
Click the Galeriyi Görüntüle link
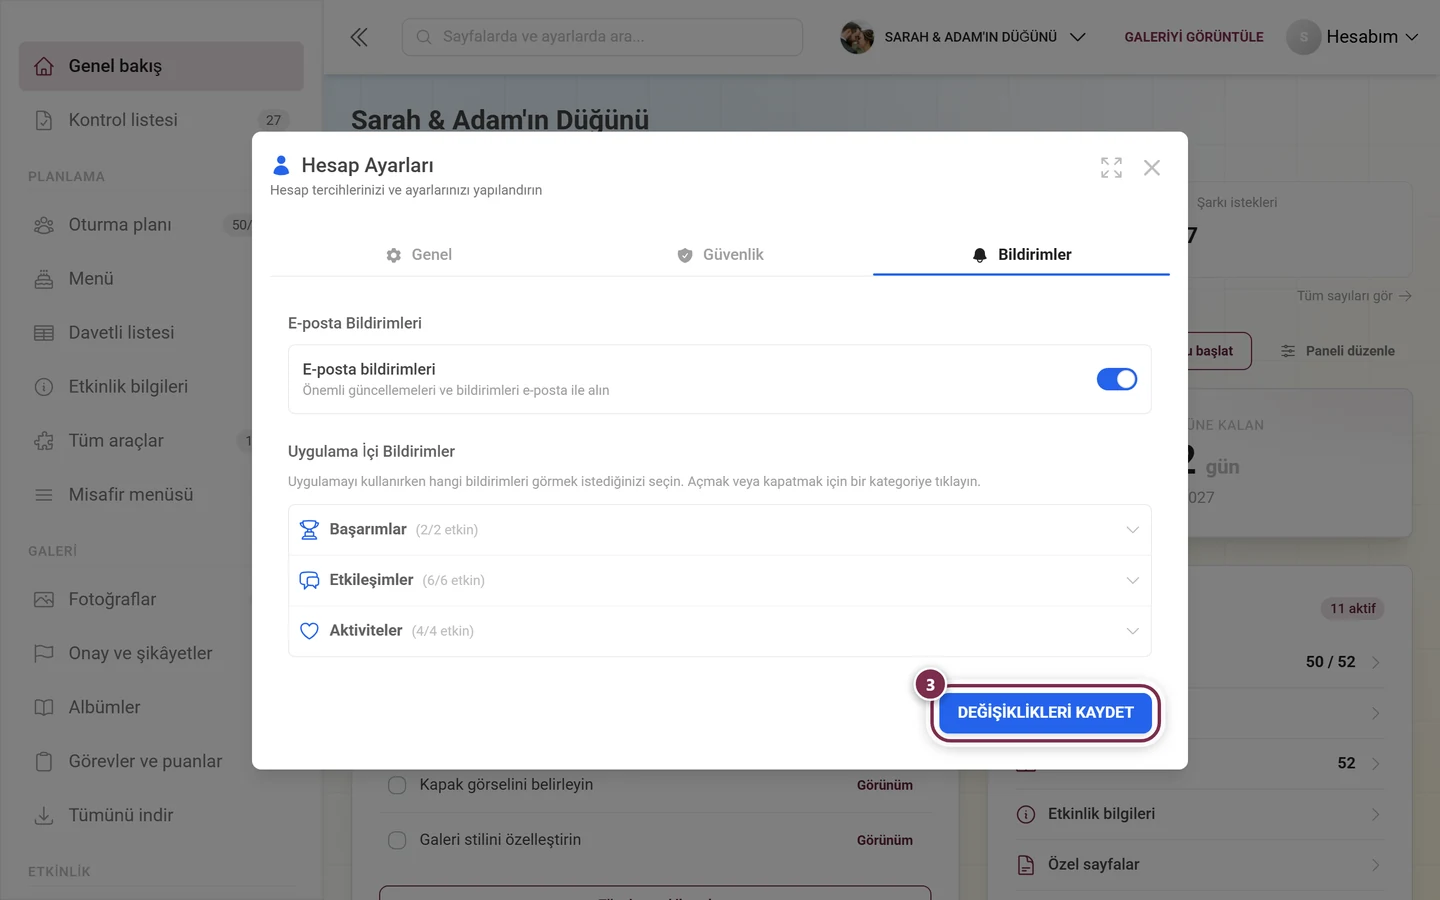(1194, 37)
